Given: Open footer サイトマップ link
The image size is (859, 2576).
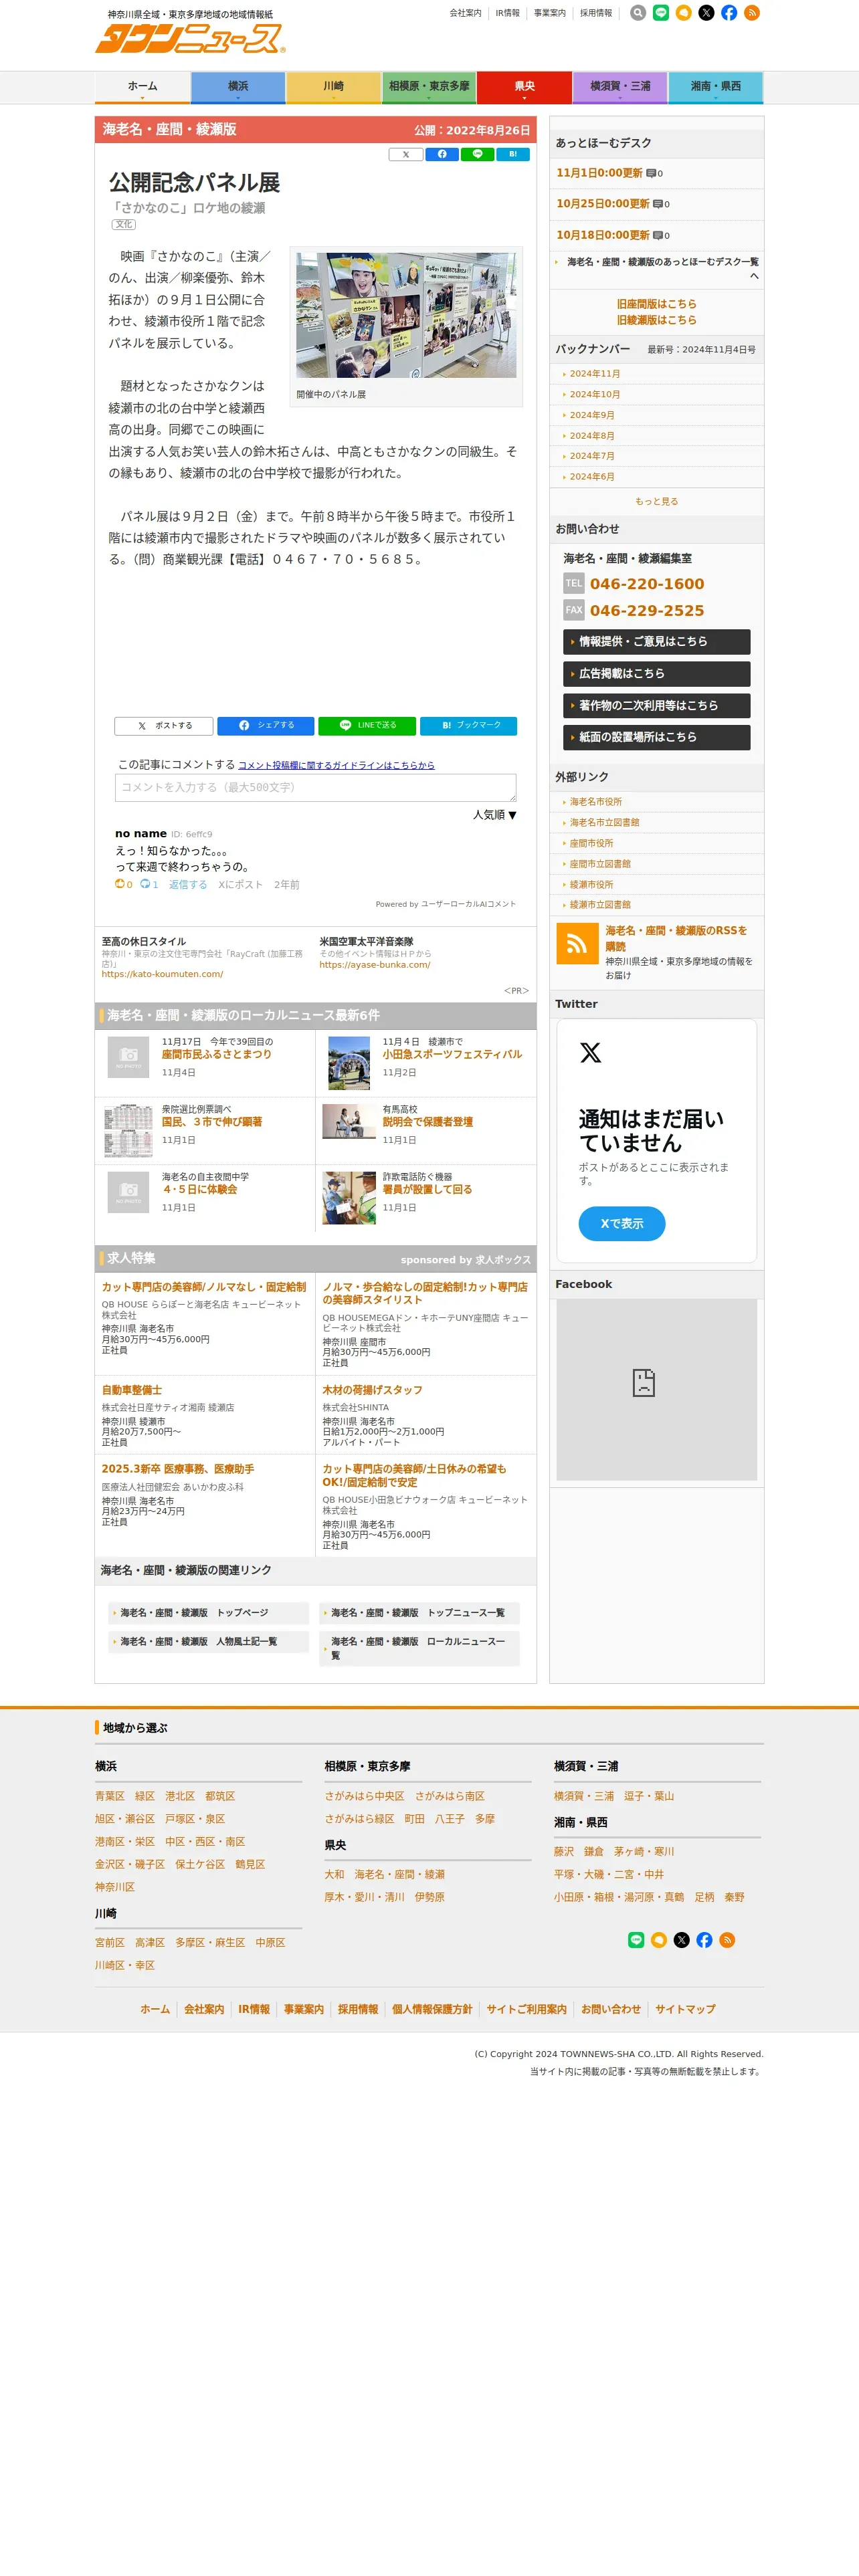Looking at the screenshot, I should (685, 2010).
